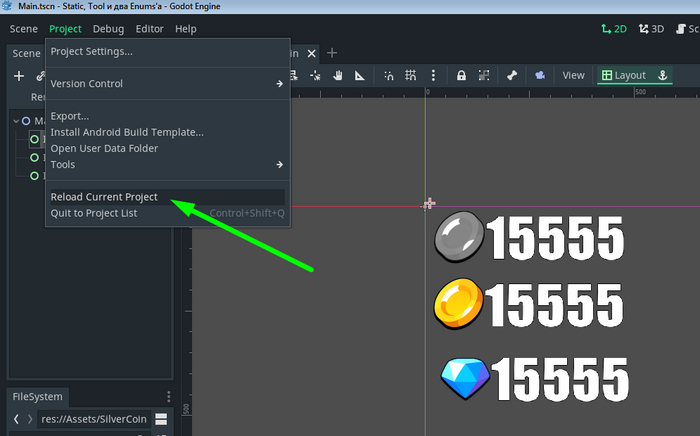700x436 pixels.
Task: Click the group selected nodes icon
Action: (x=484, y=76)
